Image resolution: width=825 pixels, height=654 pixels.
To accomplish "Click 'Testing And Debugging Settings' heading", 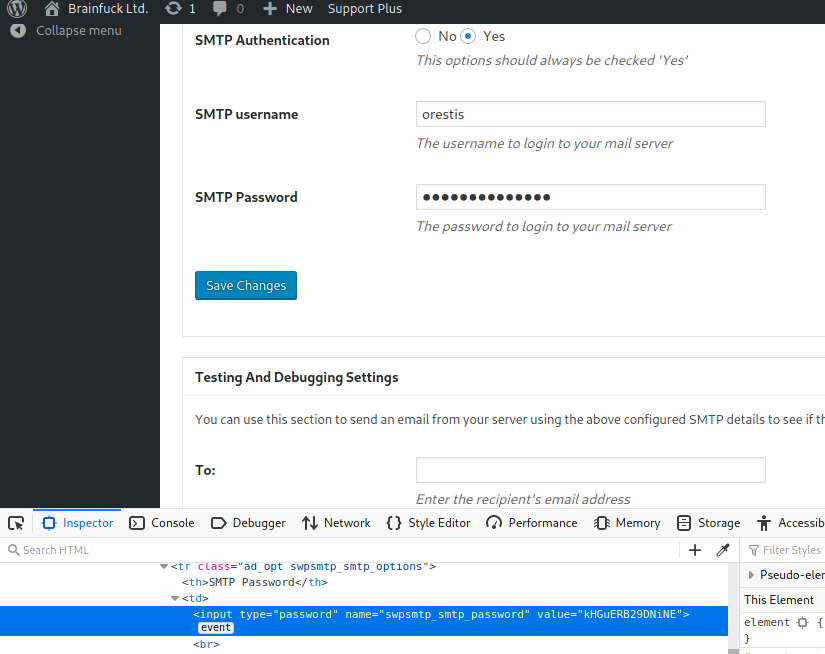I will coord(297,377).
